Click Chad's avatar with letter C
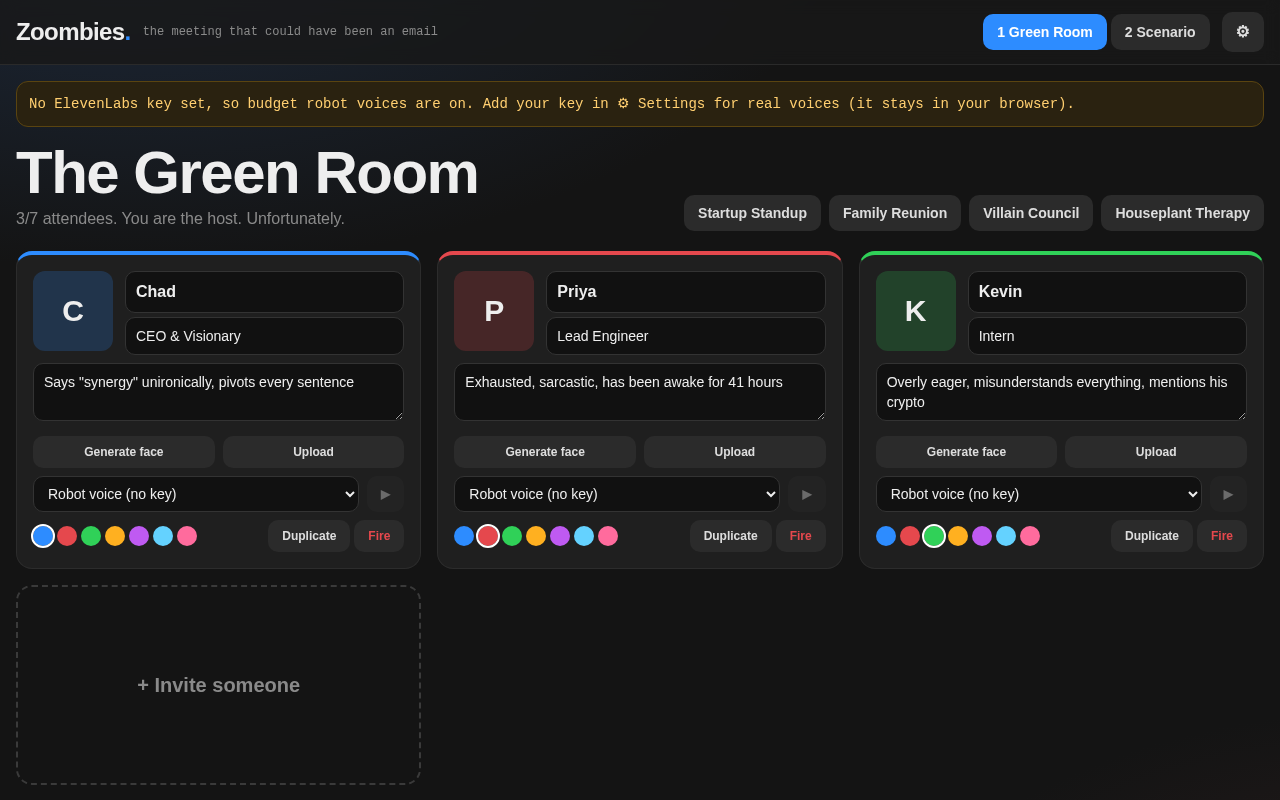 (73, 311)
